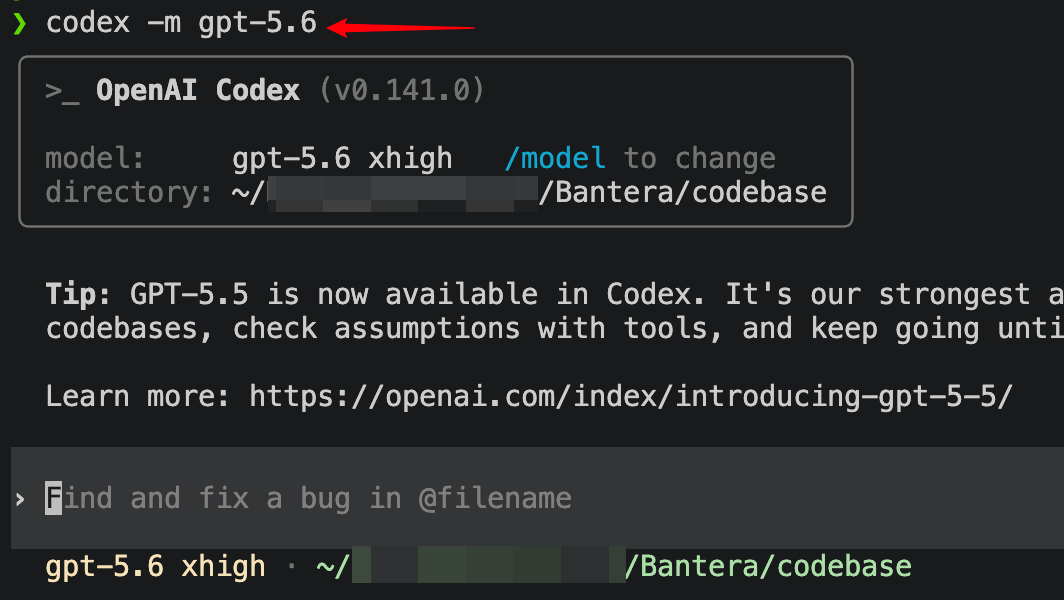Click the 'OpenAI Codex' header title
Screen dimensions: 1064x600
coord(197,90)
